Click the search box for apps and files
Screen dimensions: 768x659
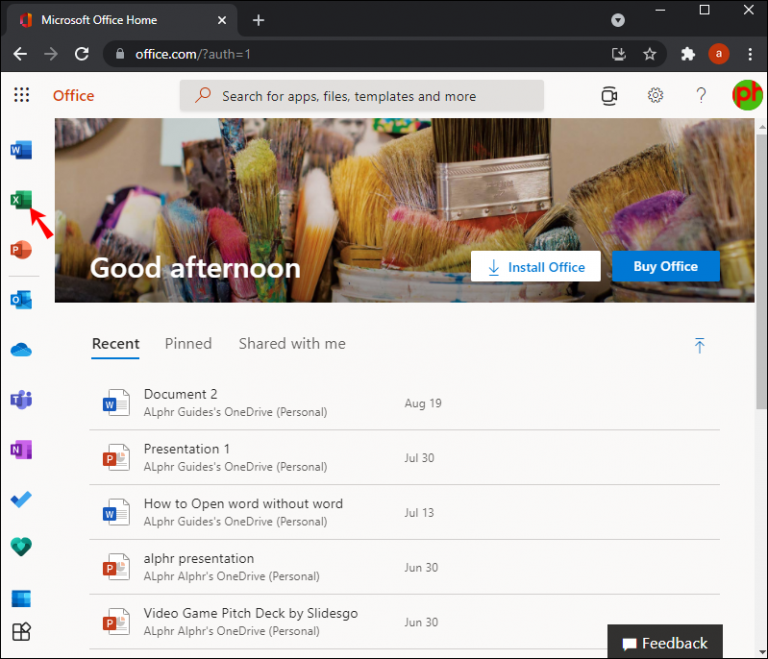point(362,96)
